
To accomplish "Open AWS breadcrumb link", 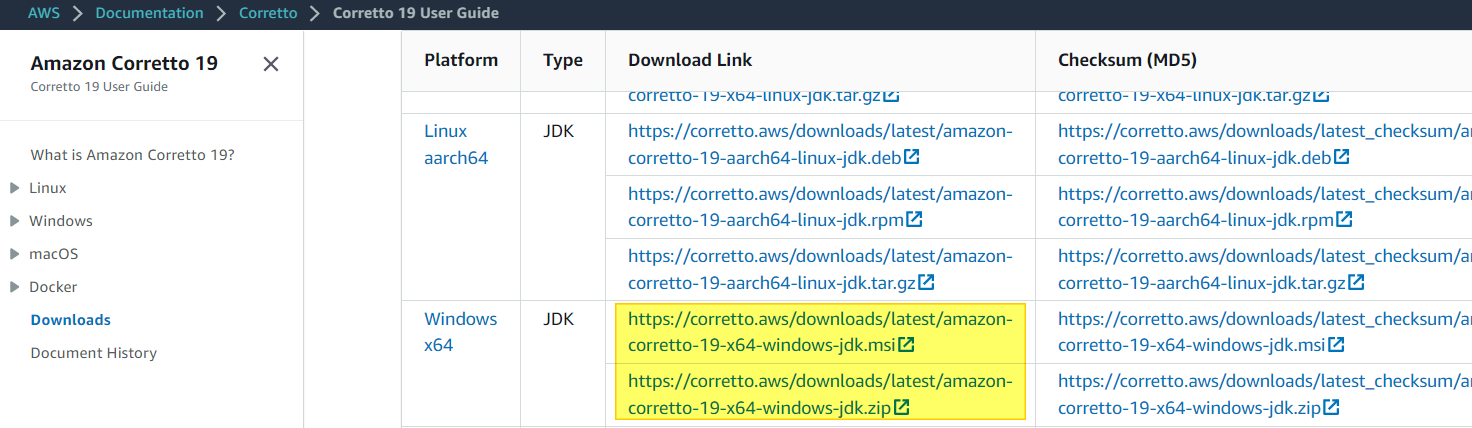I will click(44, 13).
